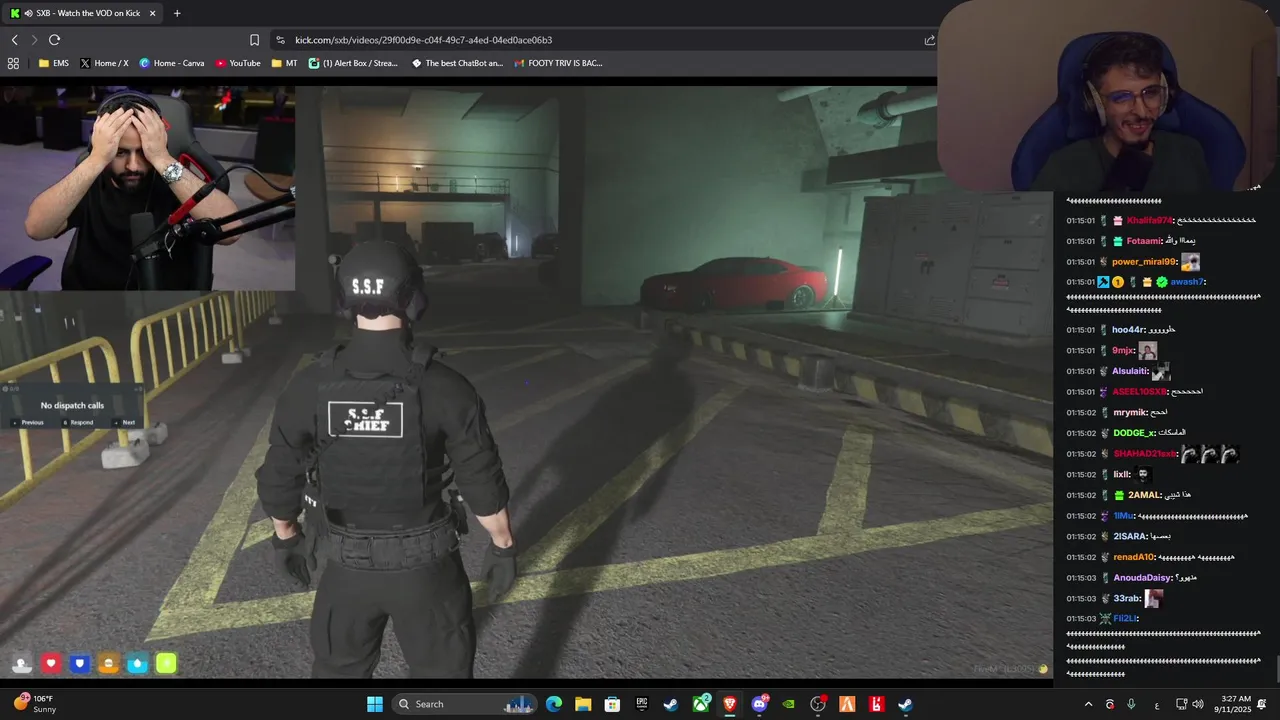Reload the Kick page
The width and height of the screenshot is (1280, 720).
click(54, 40)
